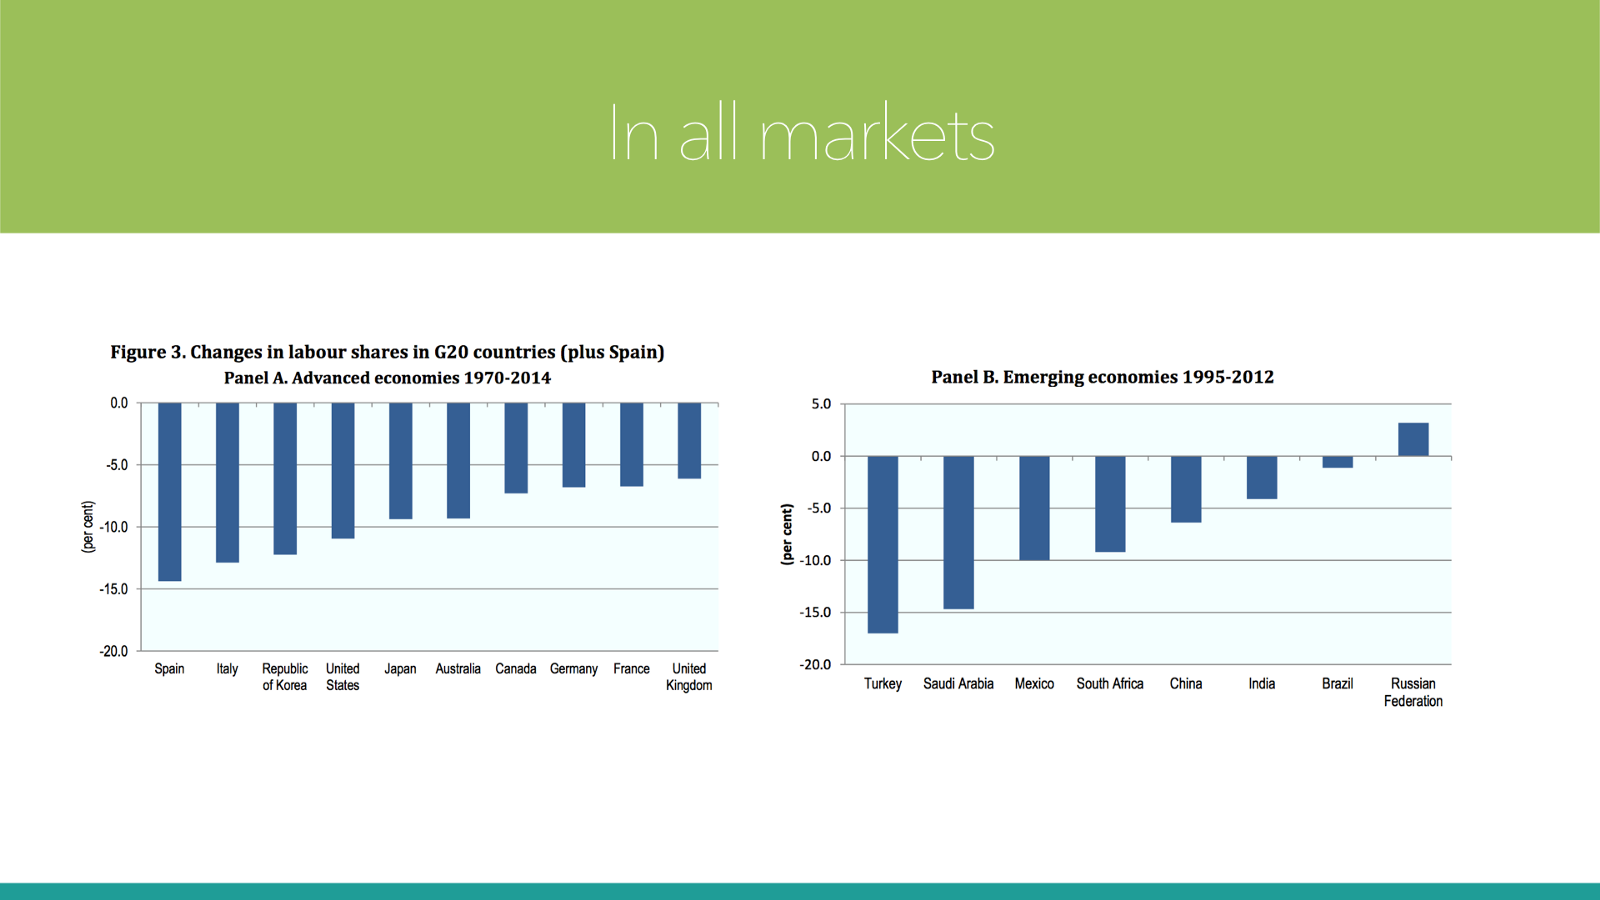1600x900 pixels.
Task: Select the United States bar
Action: (x=343, y=471)
